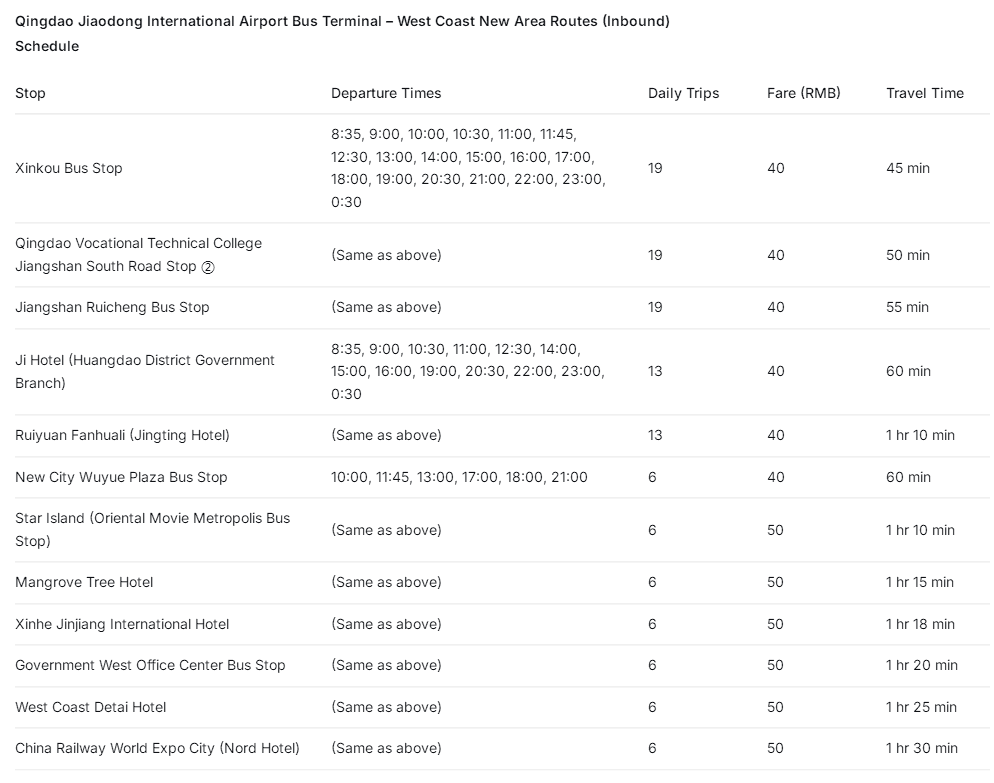Select the Fare (RMB) column header

pos(803,93)
